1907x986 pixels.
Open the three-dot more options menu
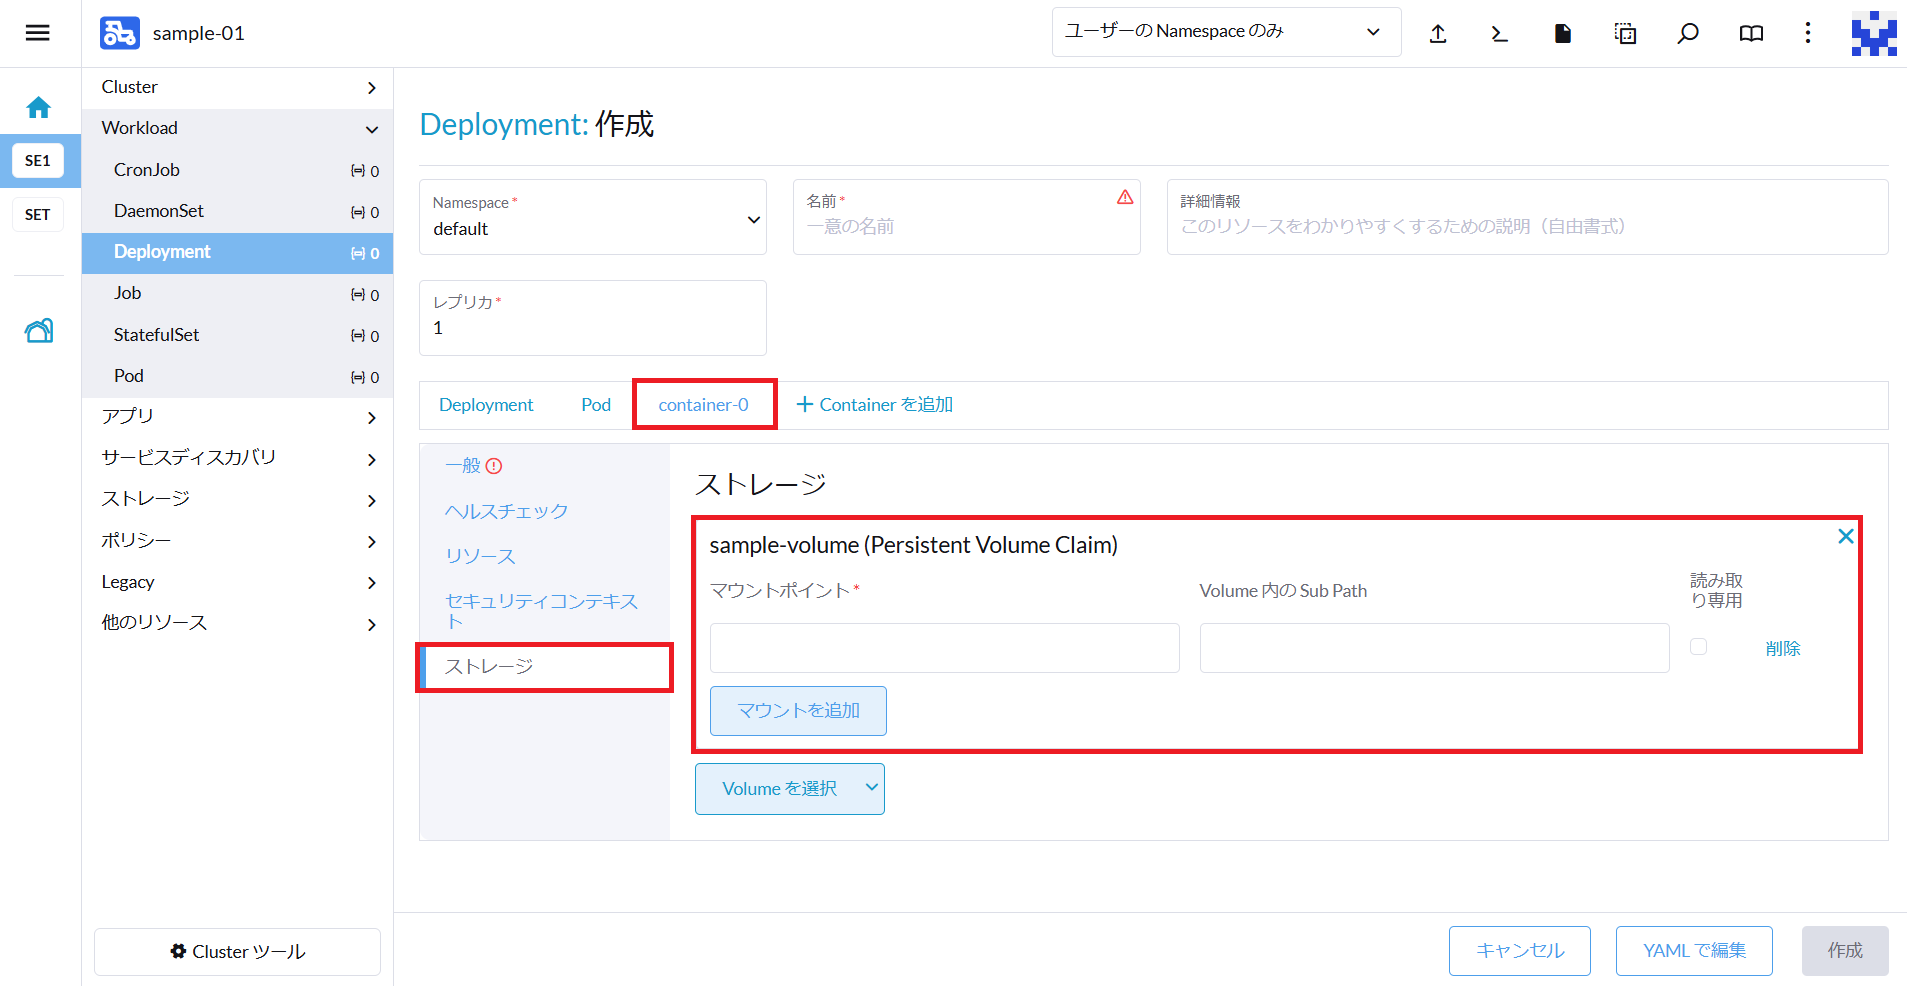pyautogui.click(x=1807, y=34)
